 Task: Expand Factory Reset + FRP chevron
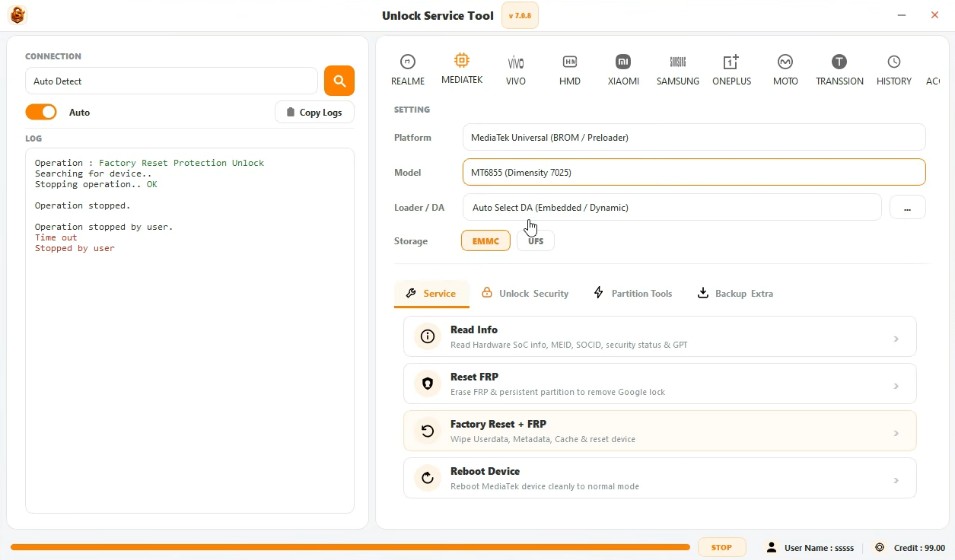coord(896,433)
